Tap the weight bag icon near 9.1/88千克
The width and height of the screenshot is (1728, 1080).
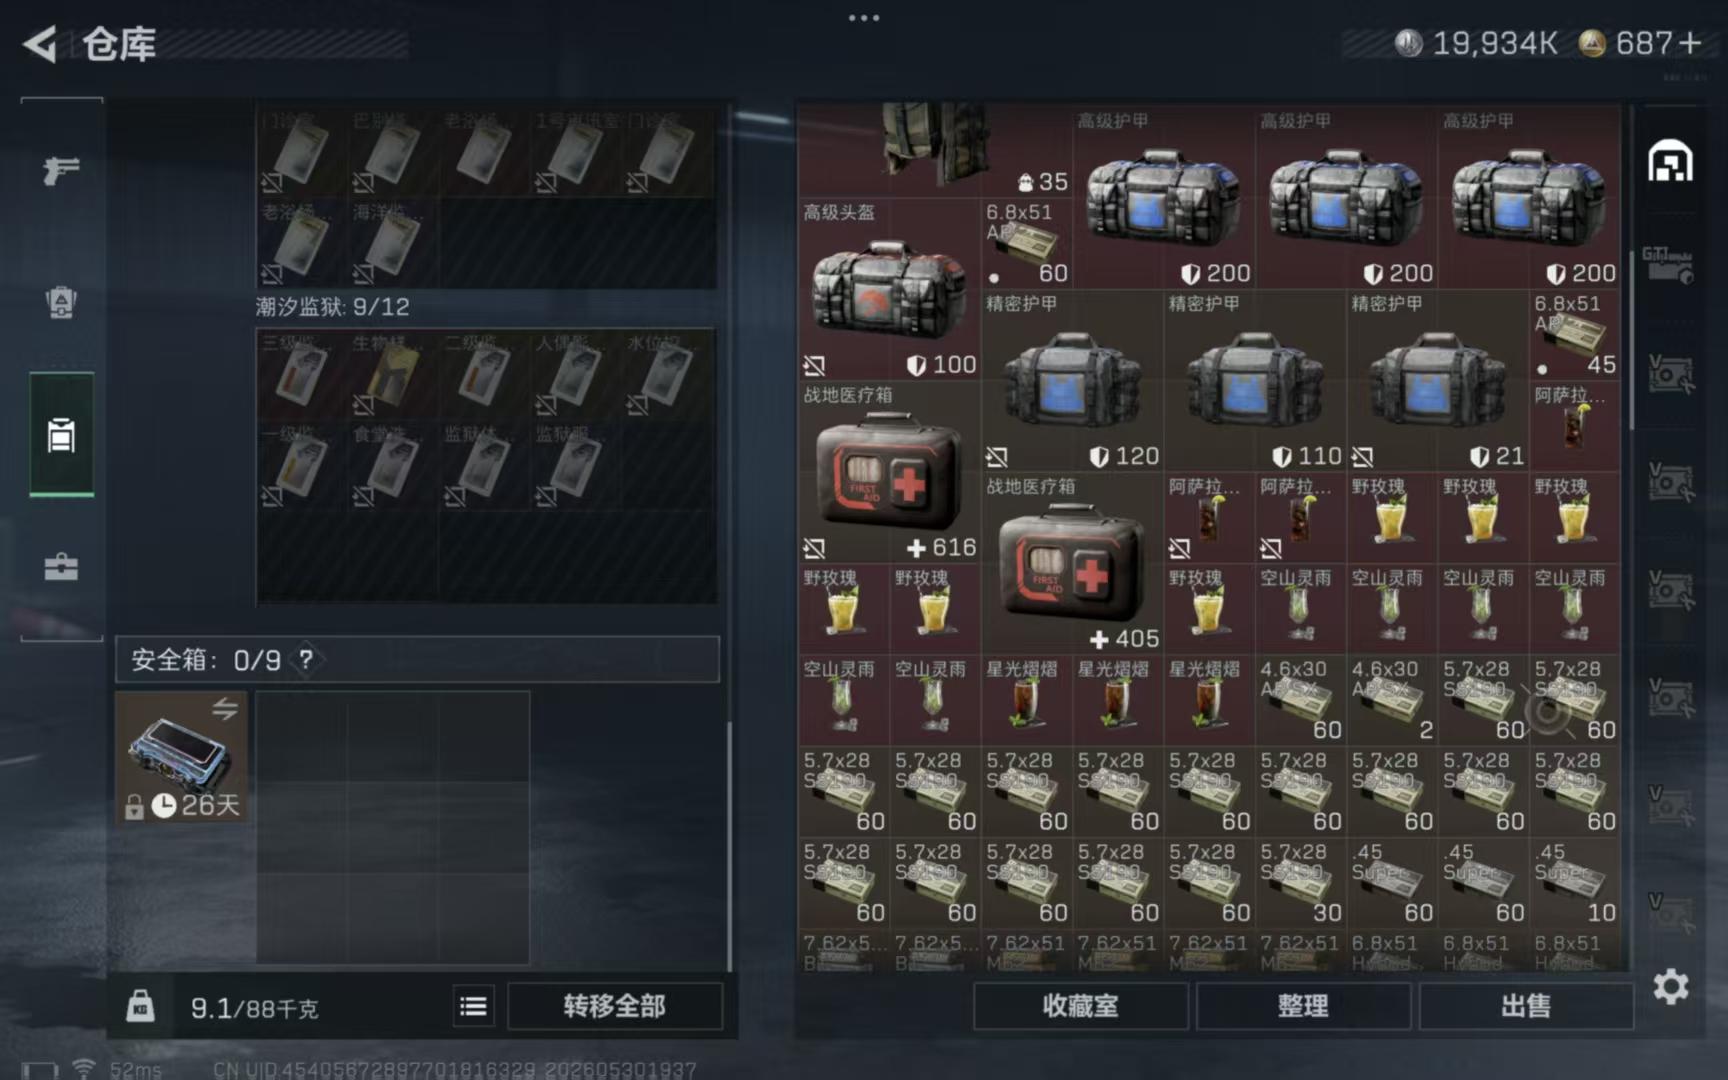tap(140, 1006)
